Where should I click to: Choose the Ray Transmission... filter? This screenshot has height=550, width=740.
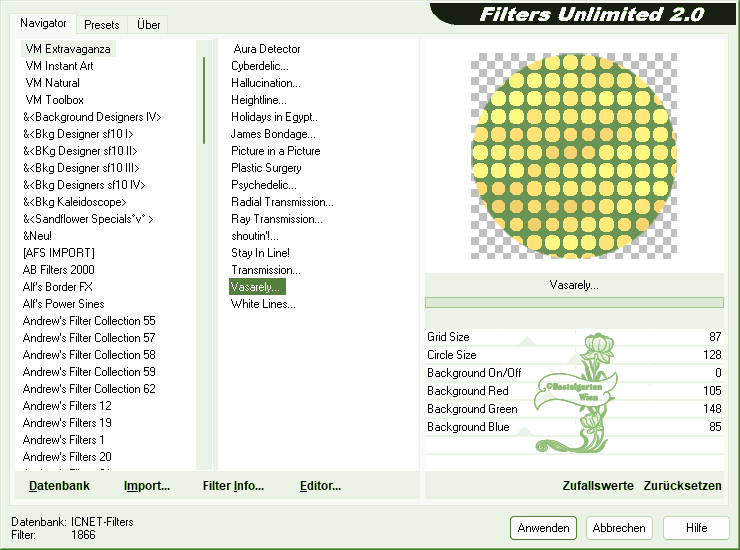click(x=277, y=219)
